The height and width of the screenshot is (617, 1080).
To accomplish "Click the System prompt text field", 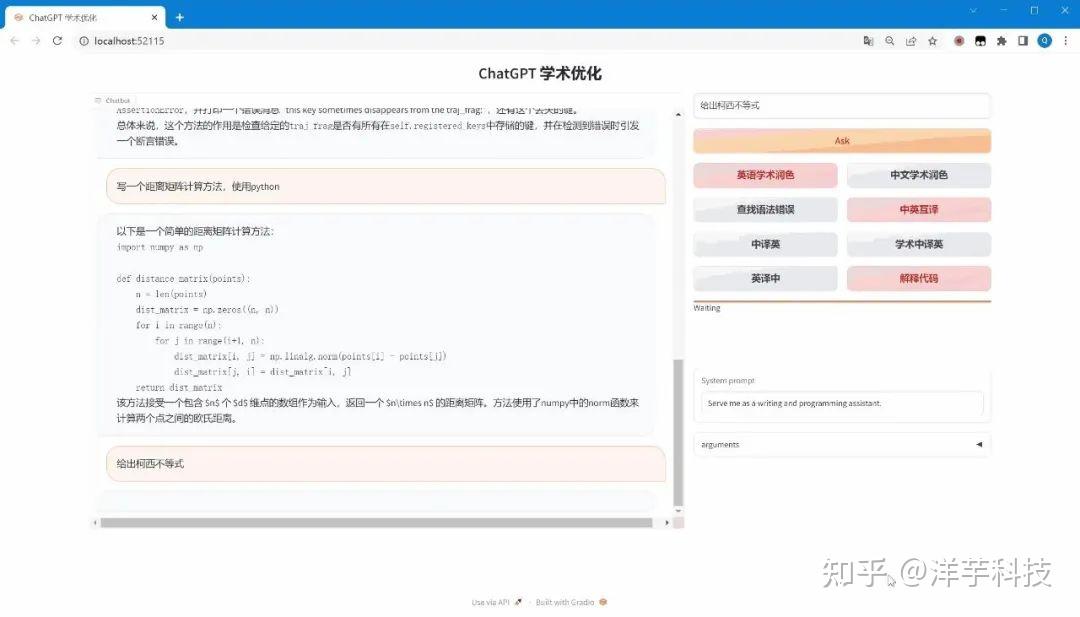I will (841, 404).
